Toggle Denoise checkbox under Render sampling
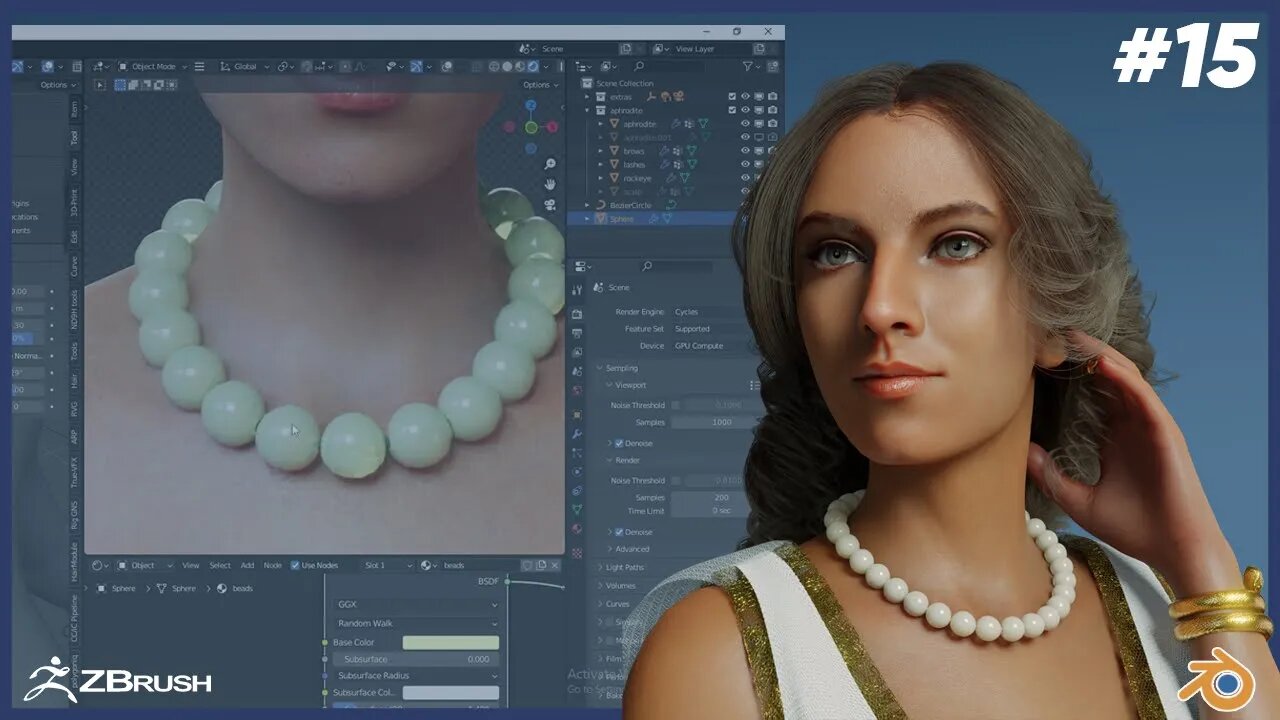The width and height of the screenshot is (1280, 720). click(x=619, y=532)
